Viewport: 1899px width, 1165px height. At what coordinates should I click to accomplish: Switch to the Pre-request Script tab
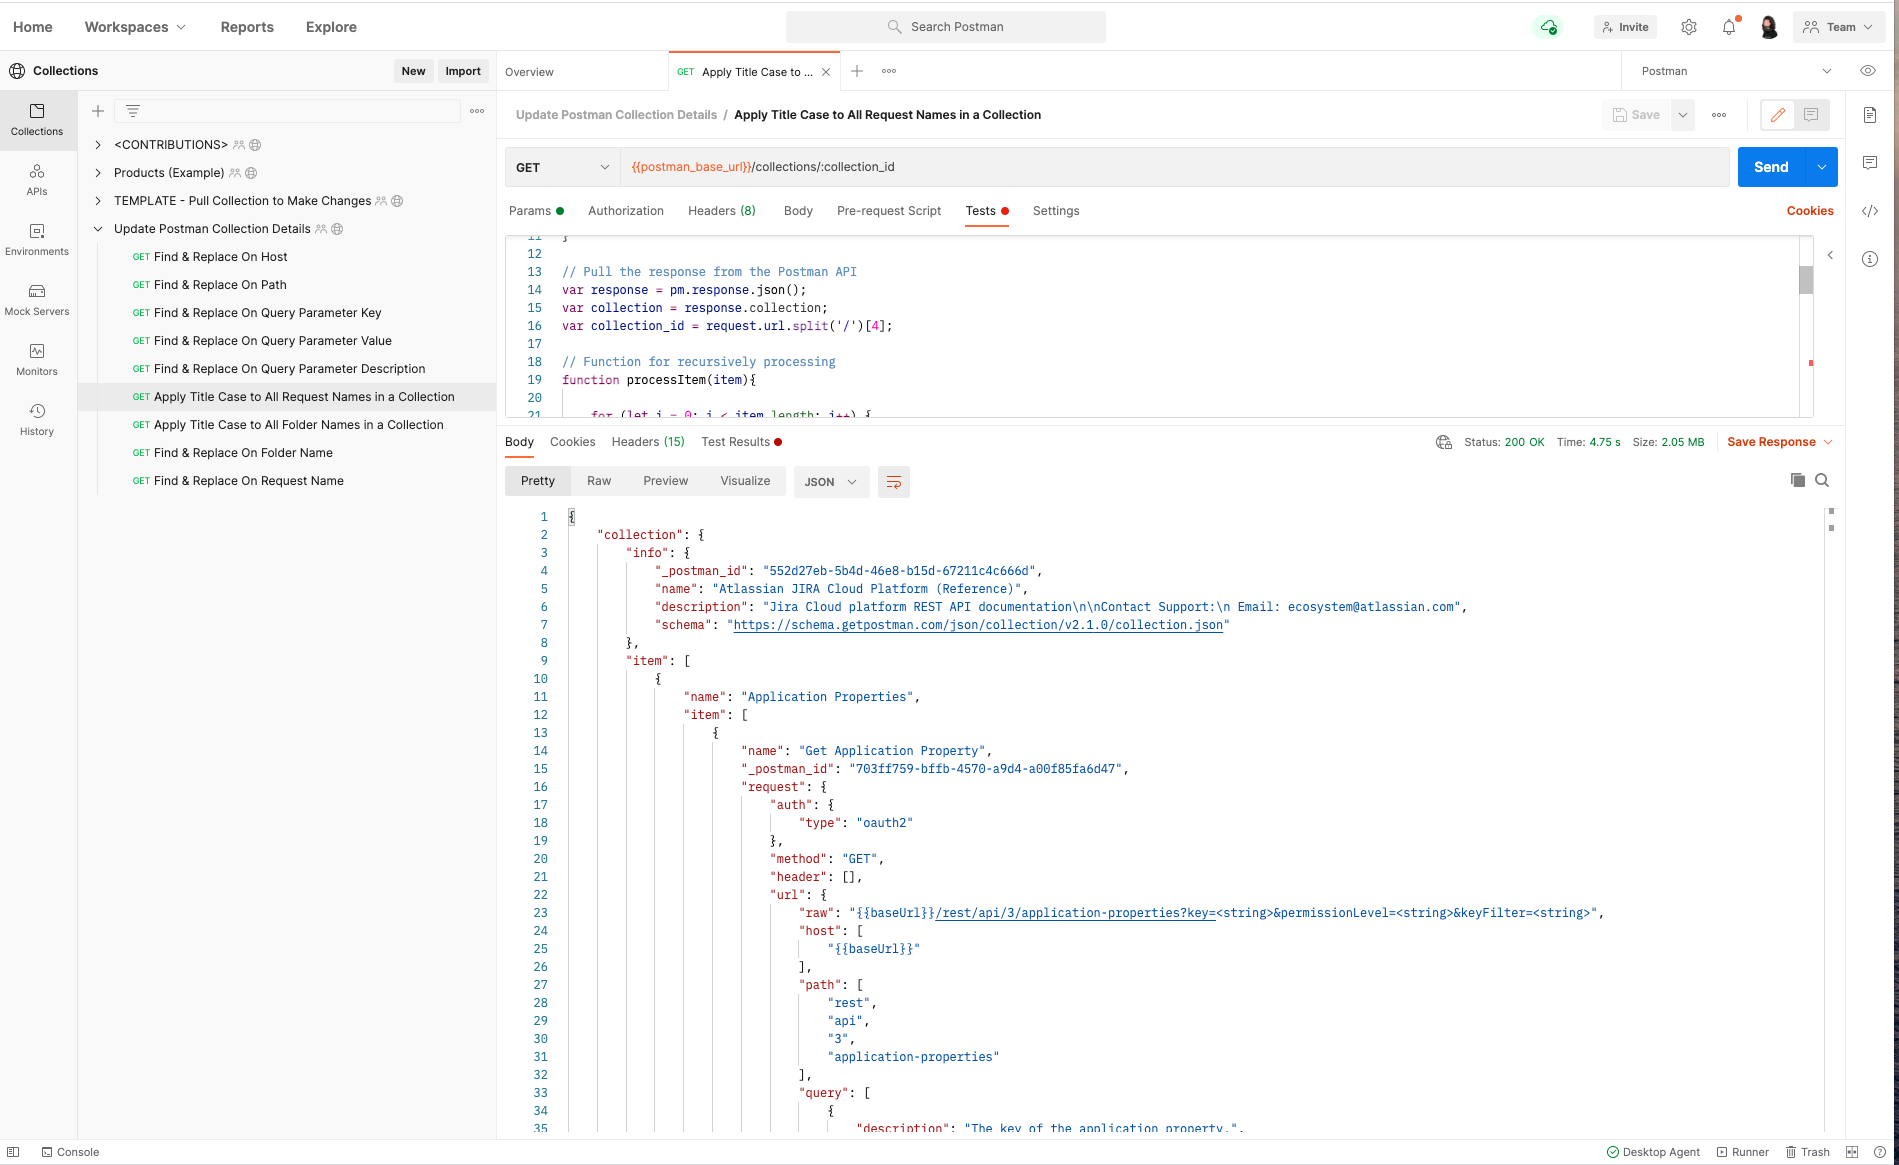(888, 211)
